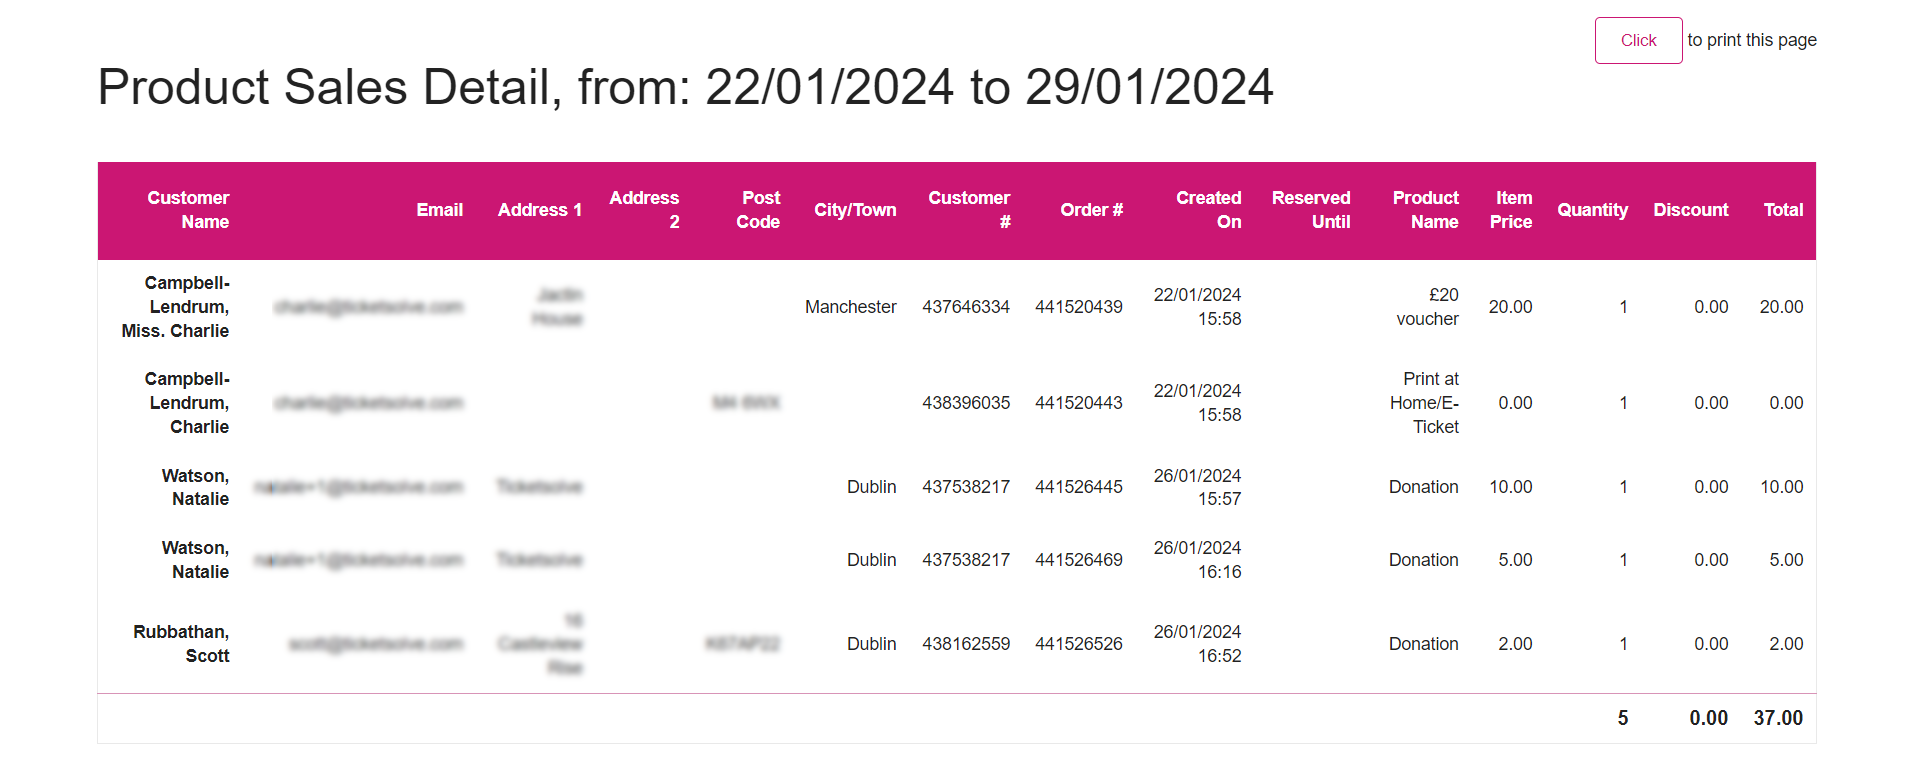The width and height of the screenshot is (1917, 778).
Task: Click order number 441526526
Action: [1079, 644]
